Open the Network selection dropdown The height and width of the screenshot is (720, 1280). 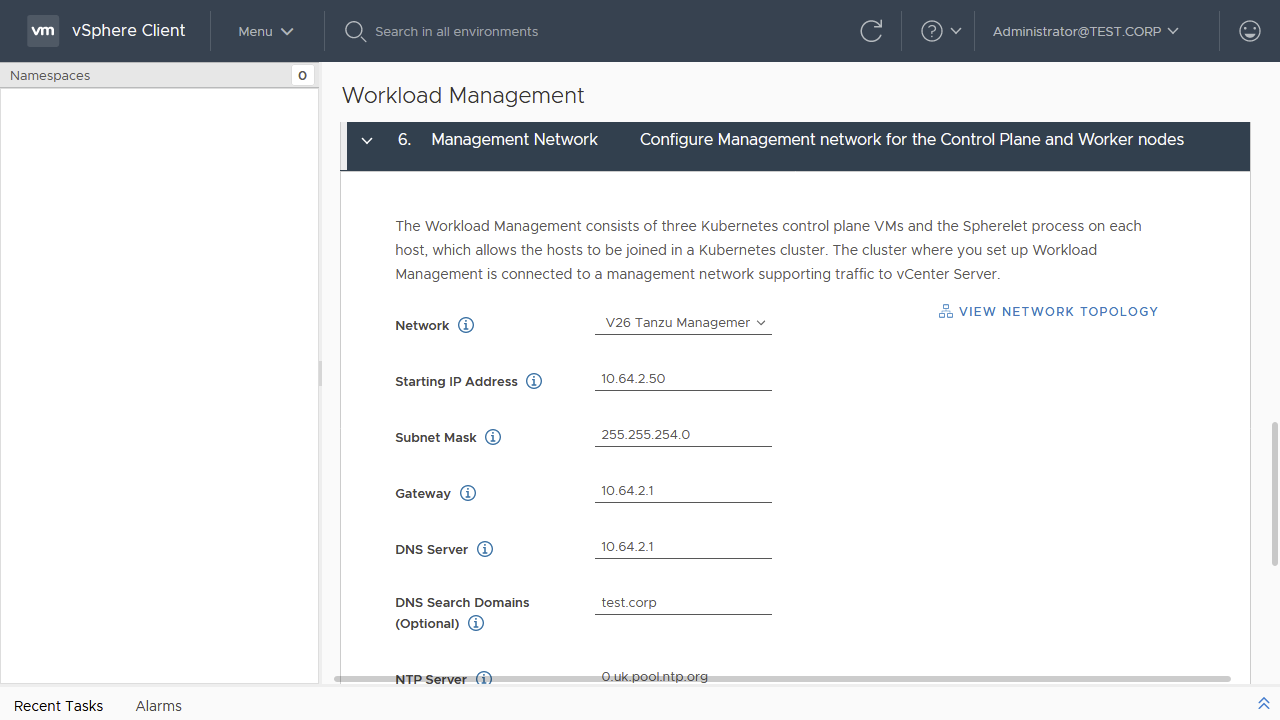(684, 323)
